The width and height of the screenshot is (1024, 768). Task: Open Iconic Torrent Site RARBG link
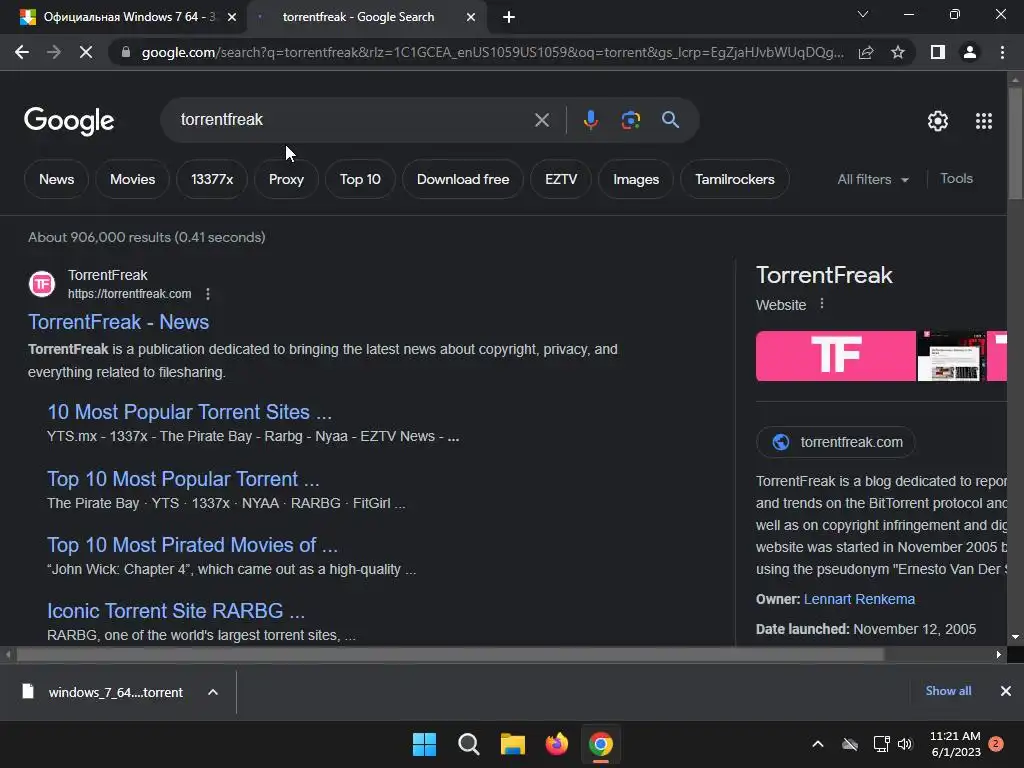pyautogui.click(x=176, y=611)
